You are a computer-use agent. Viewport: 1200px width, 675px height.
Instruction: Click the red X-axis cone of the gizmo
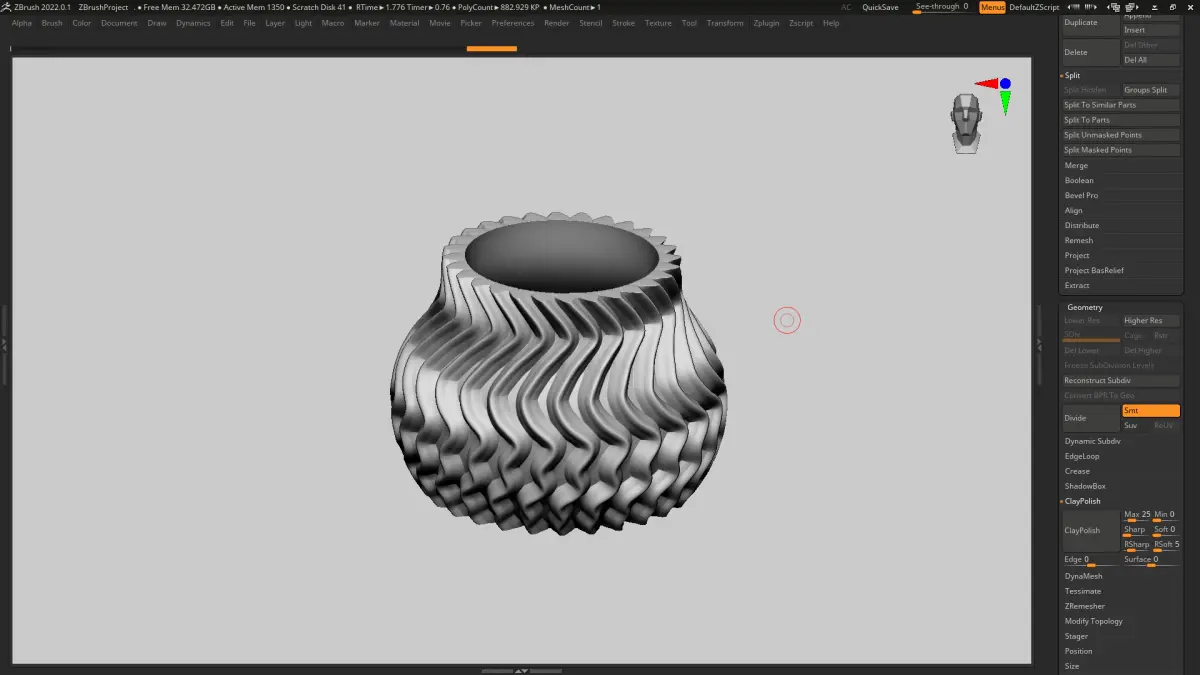coord(986,84)
